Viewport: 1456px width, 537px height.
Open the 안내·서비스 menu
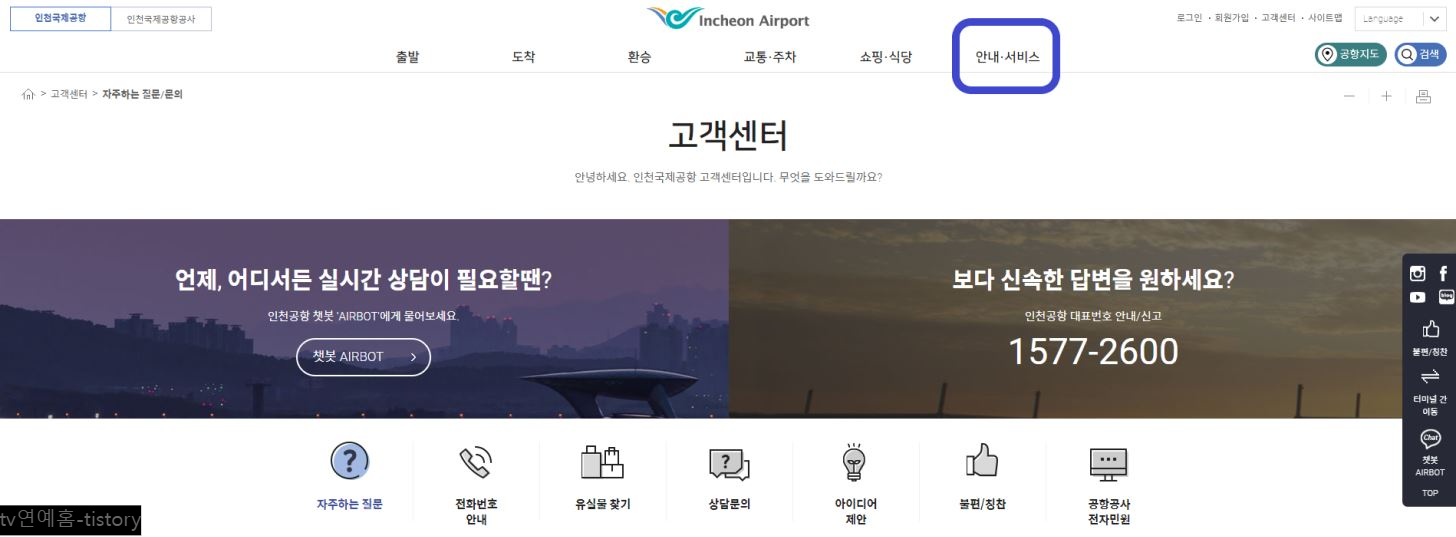1007,57
